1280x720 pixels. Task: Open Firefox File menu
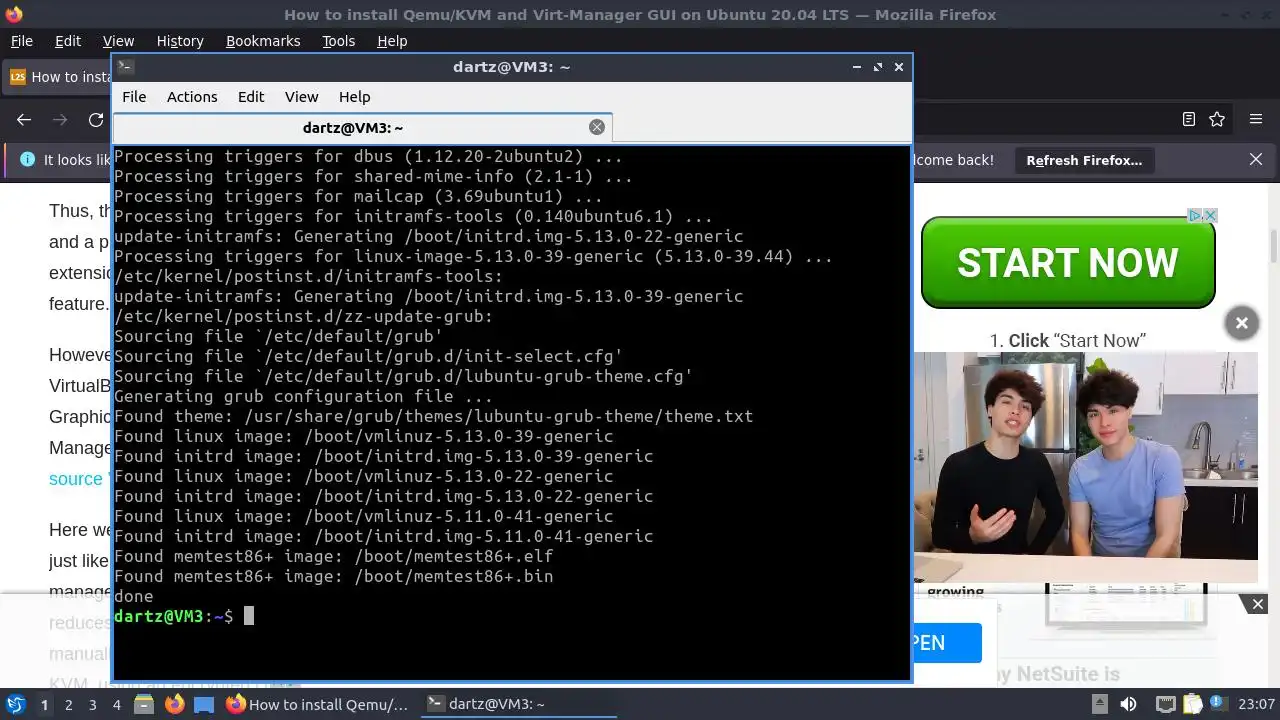pos(22,41)
